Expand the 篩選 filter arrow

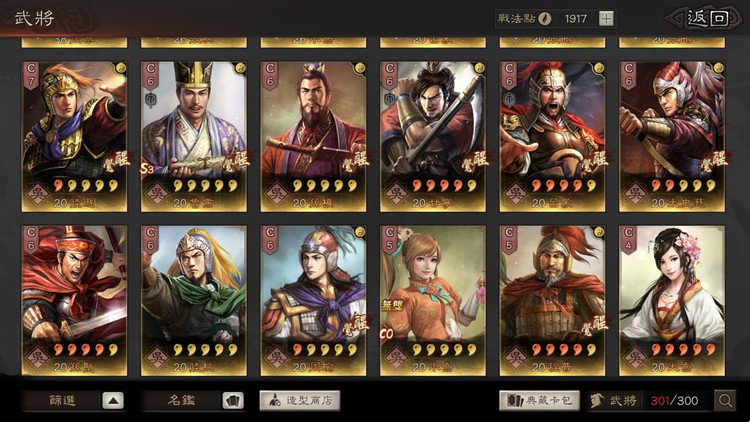113,400
